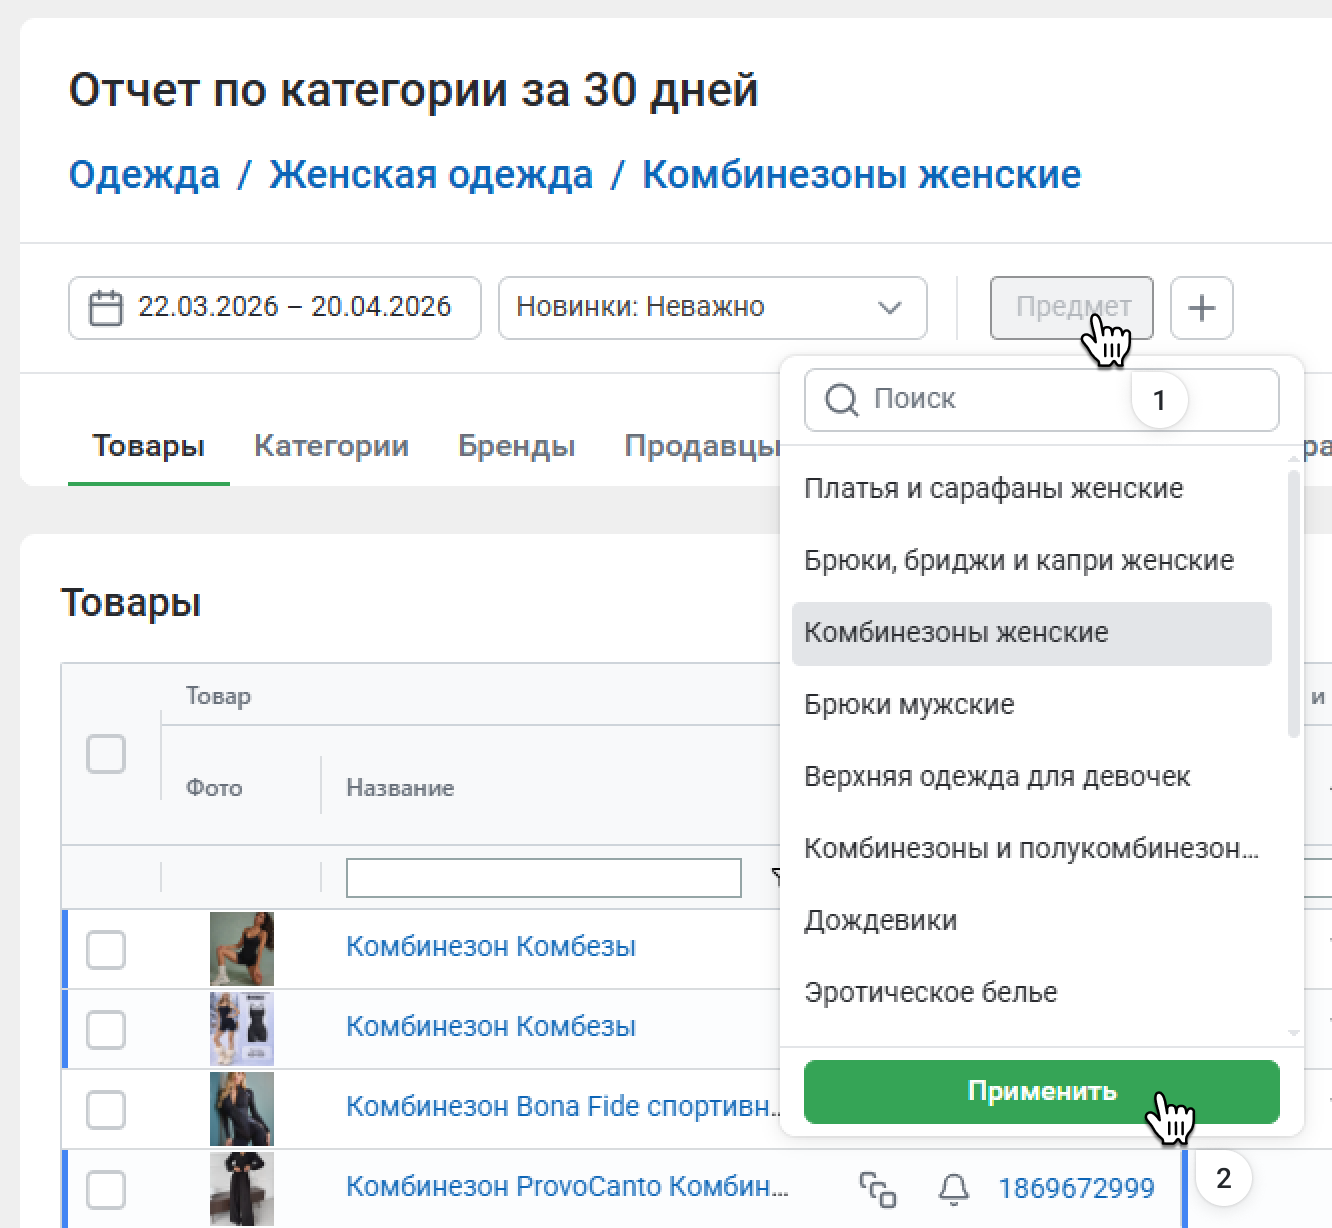Open first Комбинезон Комбезы product photo
This screenshot has width=1332, height=1228.
pos(241,948)
